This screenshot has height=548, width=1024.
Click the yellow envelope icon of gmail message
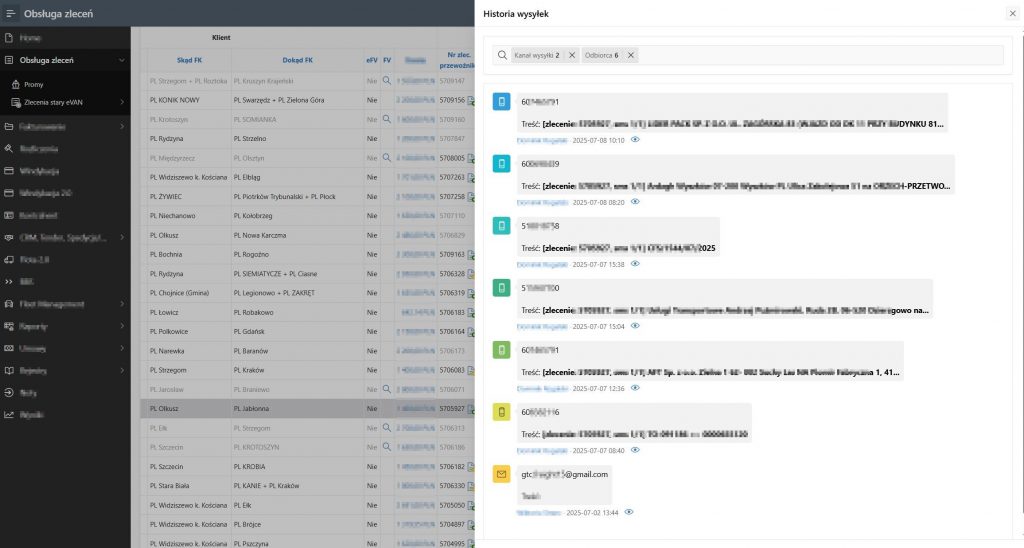pos(502,474)
